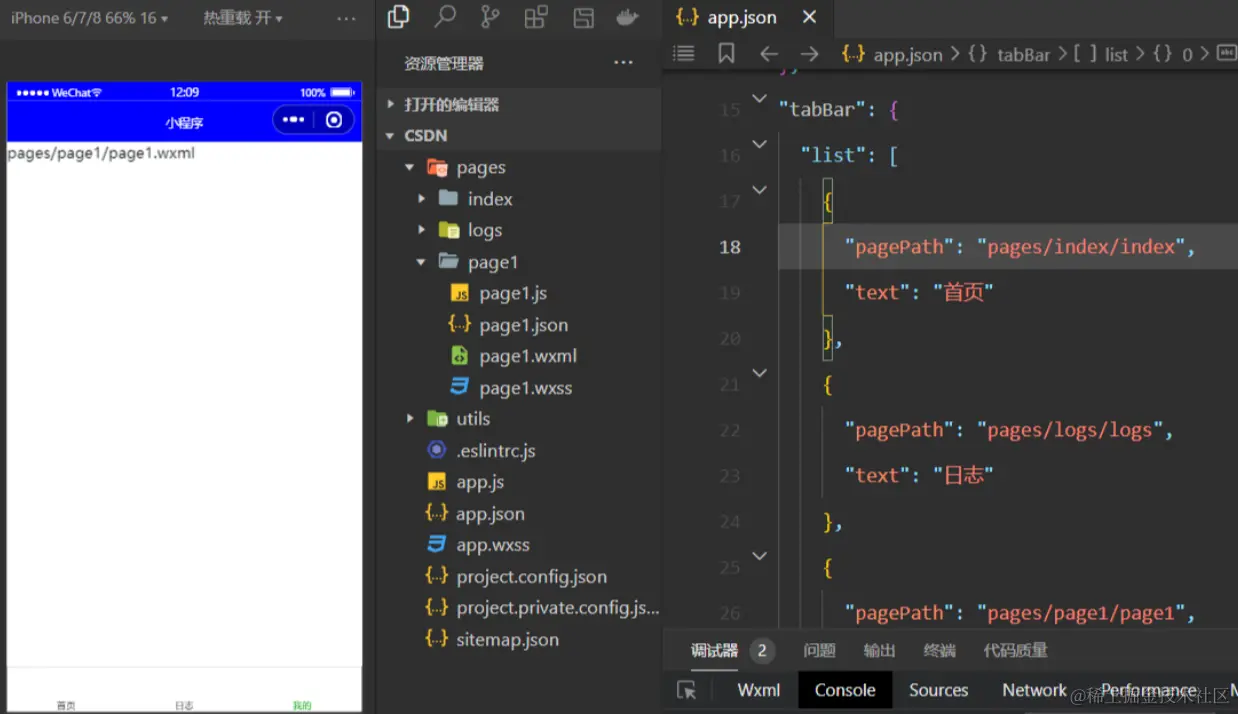1238x714 pixels.
Task: Select the 问题 panel tab
Action: (819, 651)
